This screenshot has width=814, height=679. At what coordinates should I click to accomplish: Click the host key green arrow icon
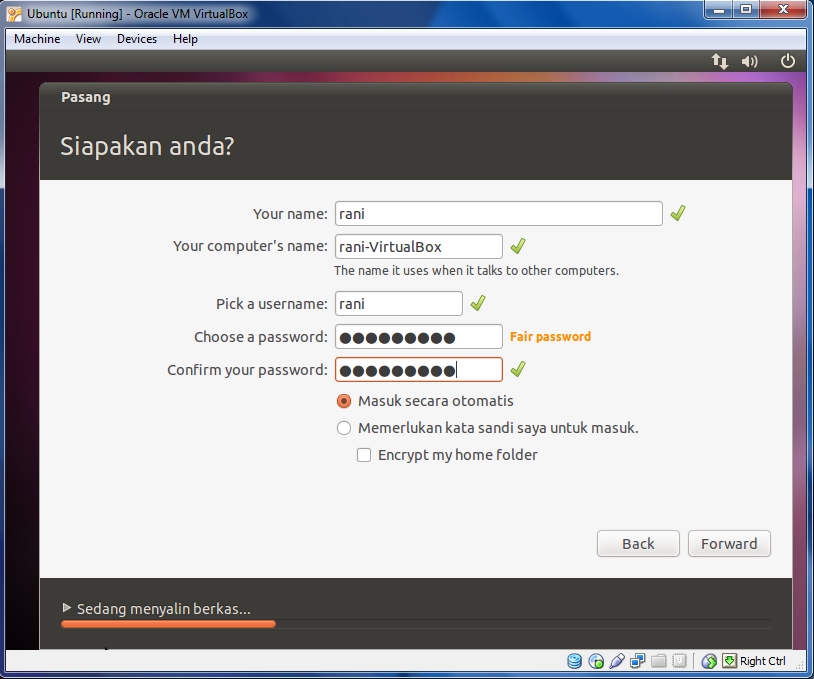pos(729,660)
